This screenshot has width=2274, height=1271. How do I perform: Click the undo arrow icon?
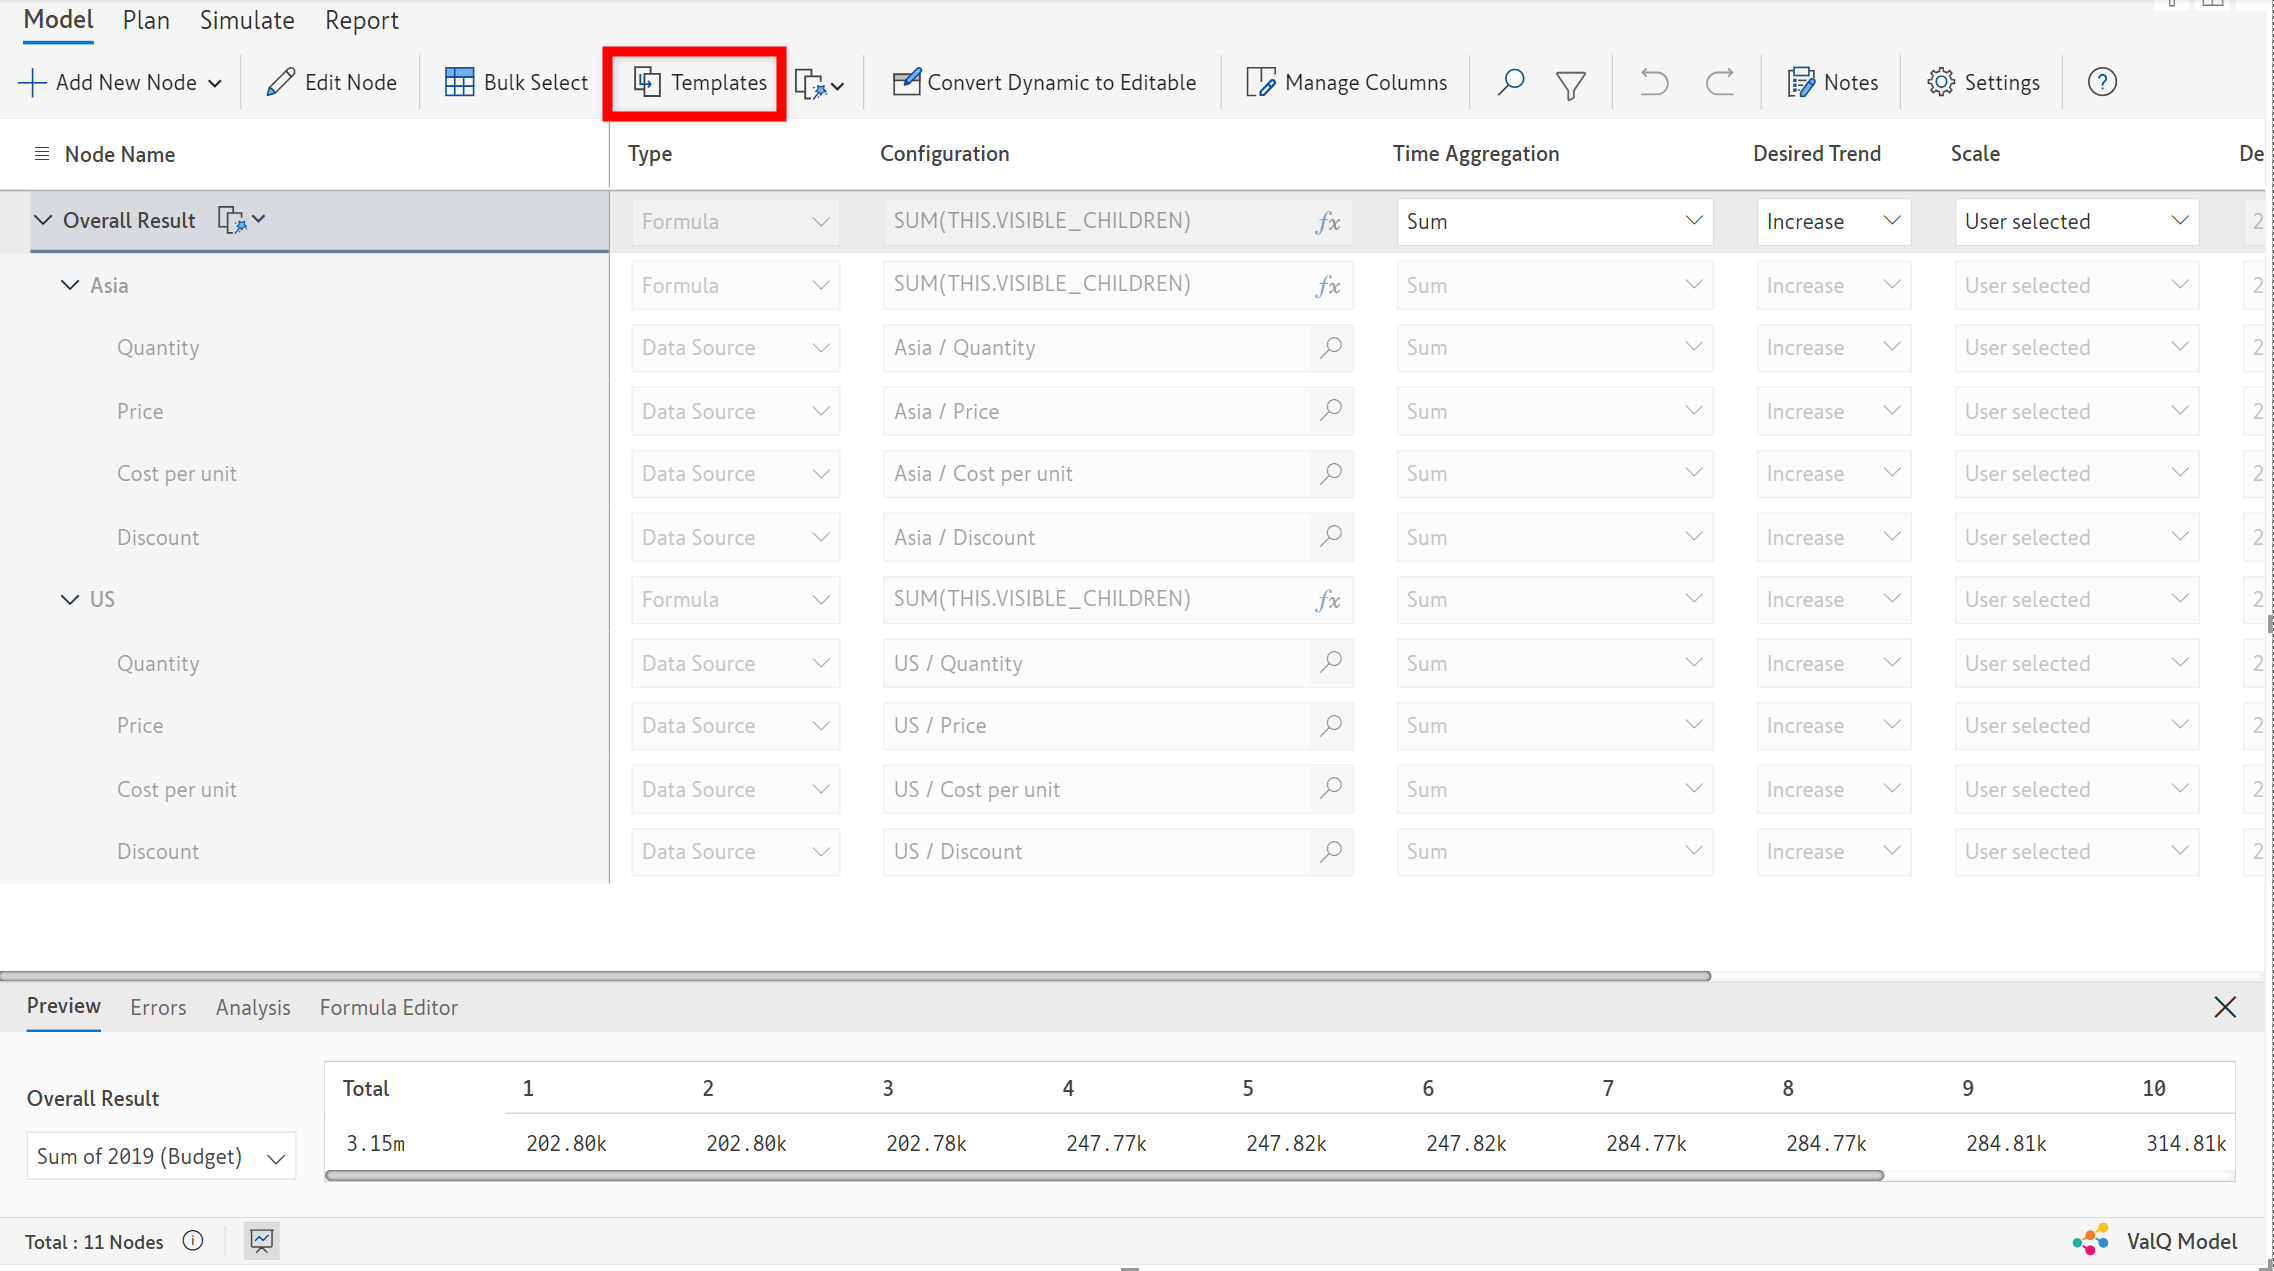pos(1654,82)
